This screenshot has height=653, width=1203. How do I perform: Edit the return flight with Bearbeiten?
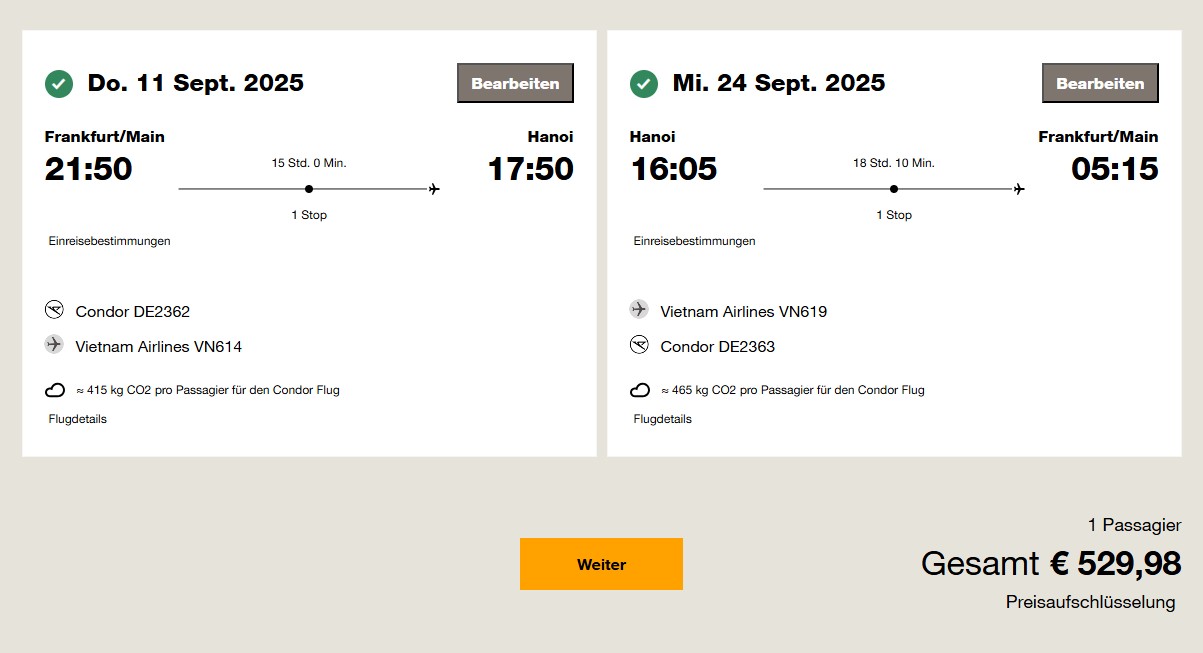1100,83
